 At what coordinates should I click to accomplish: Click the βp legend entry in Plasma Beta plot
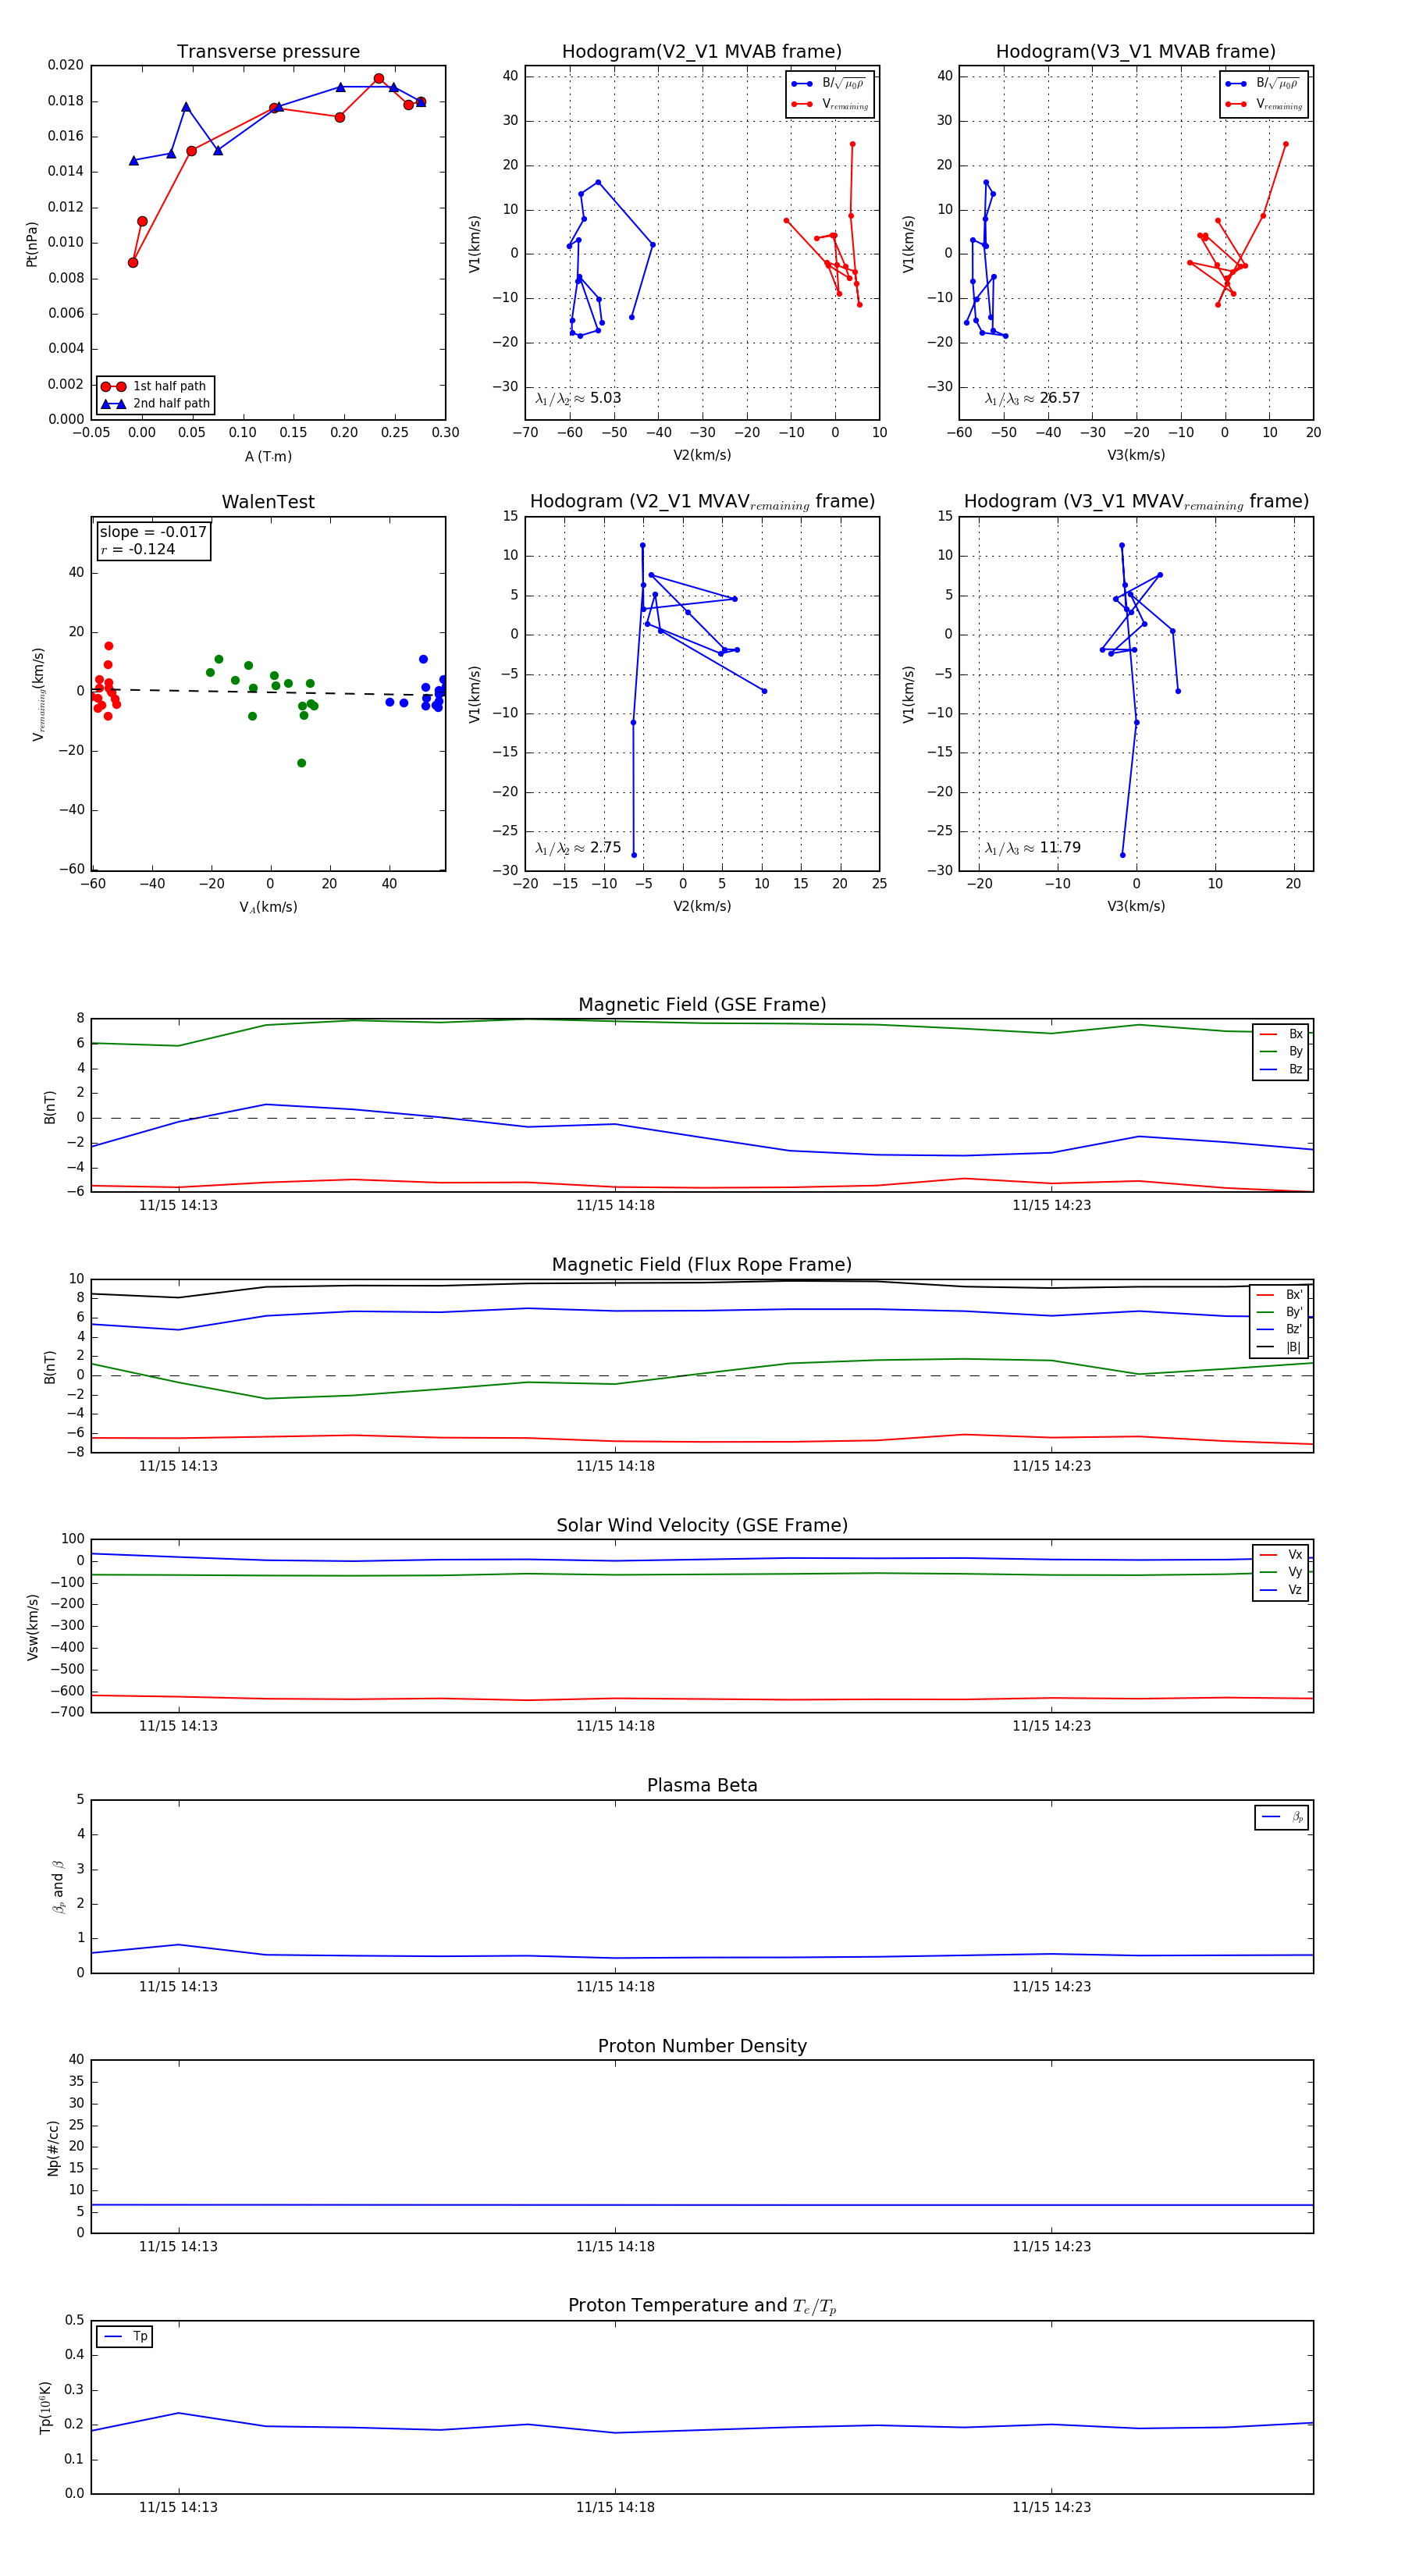click(1282, 1817)
